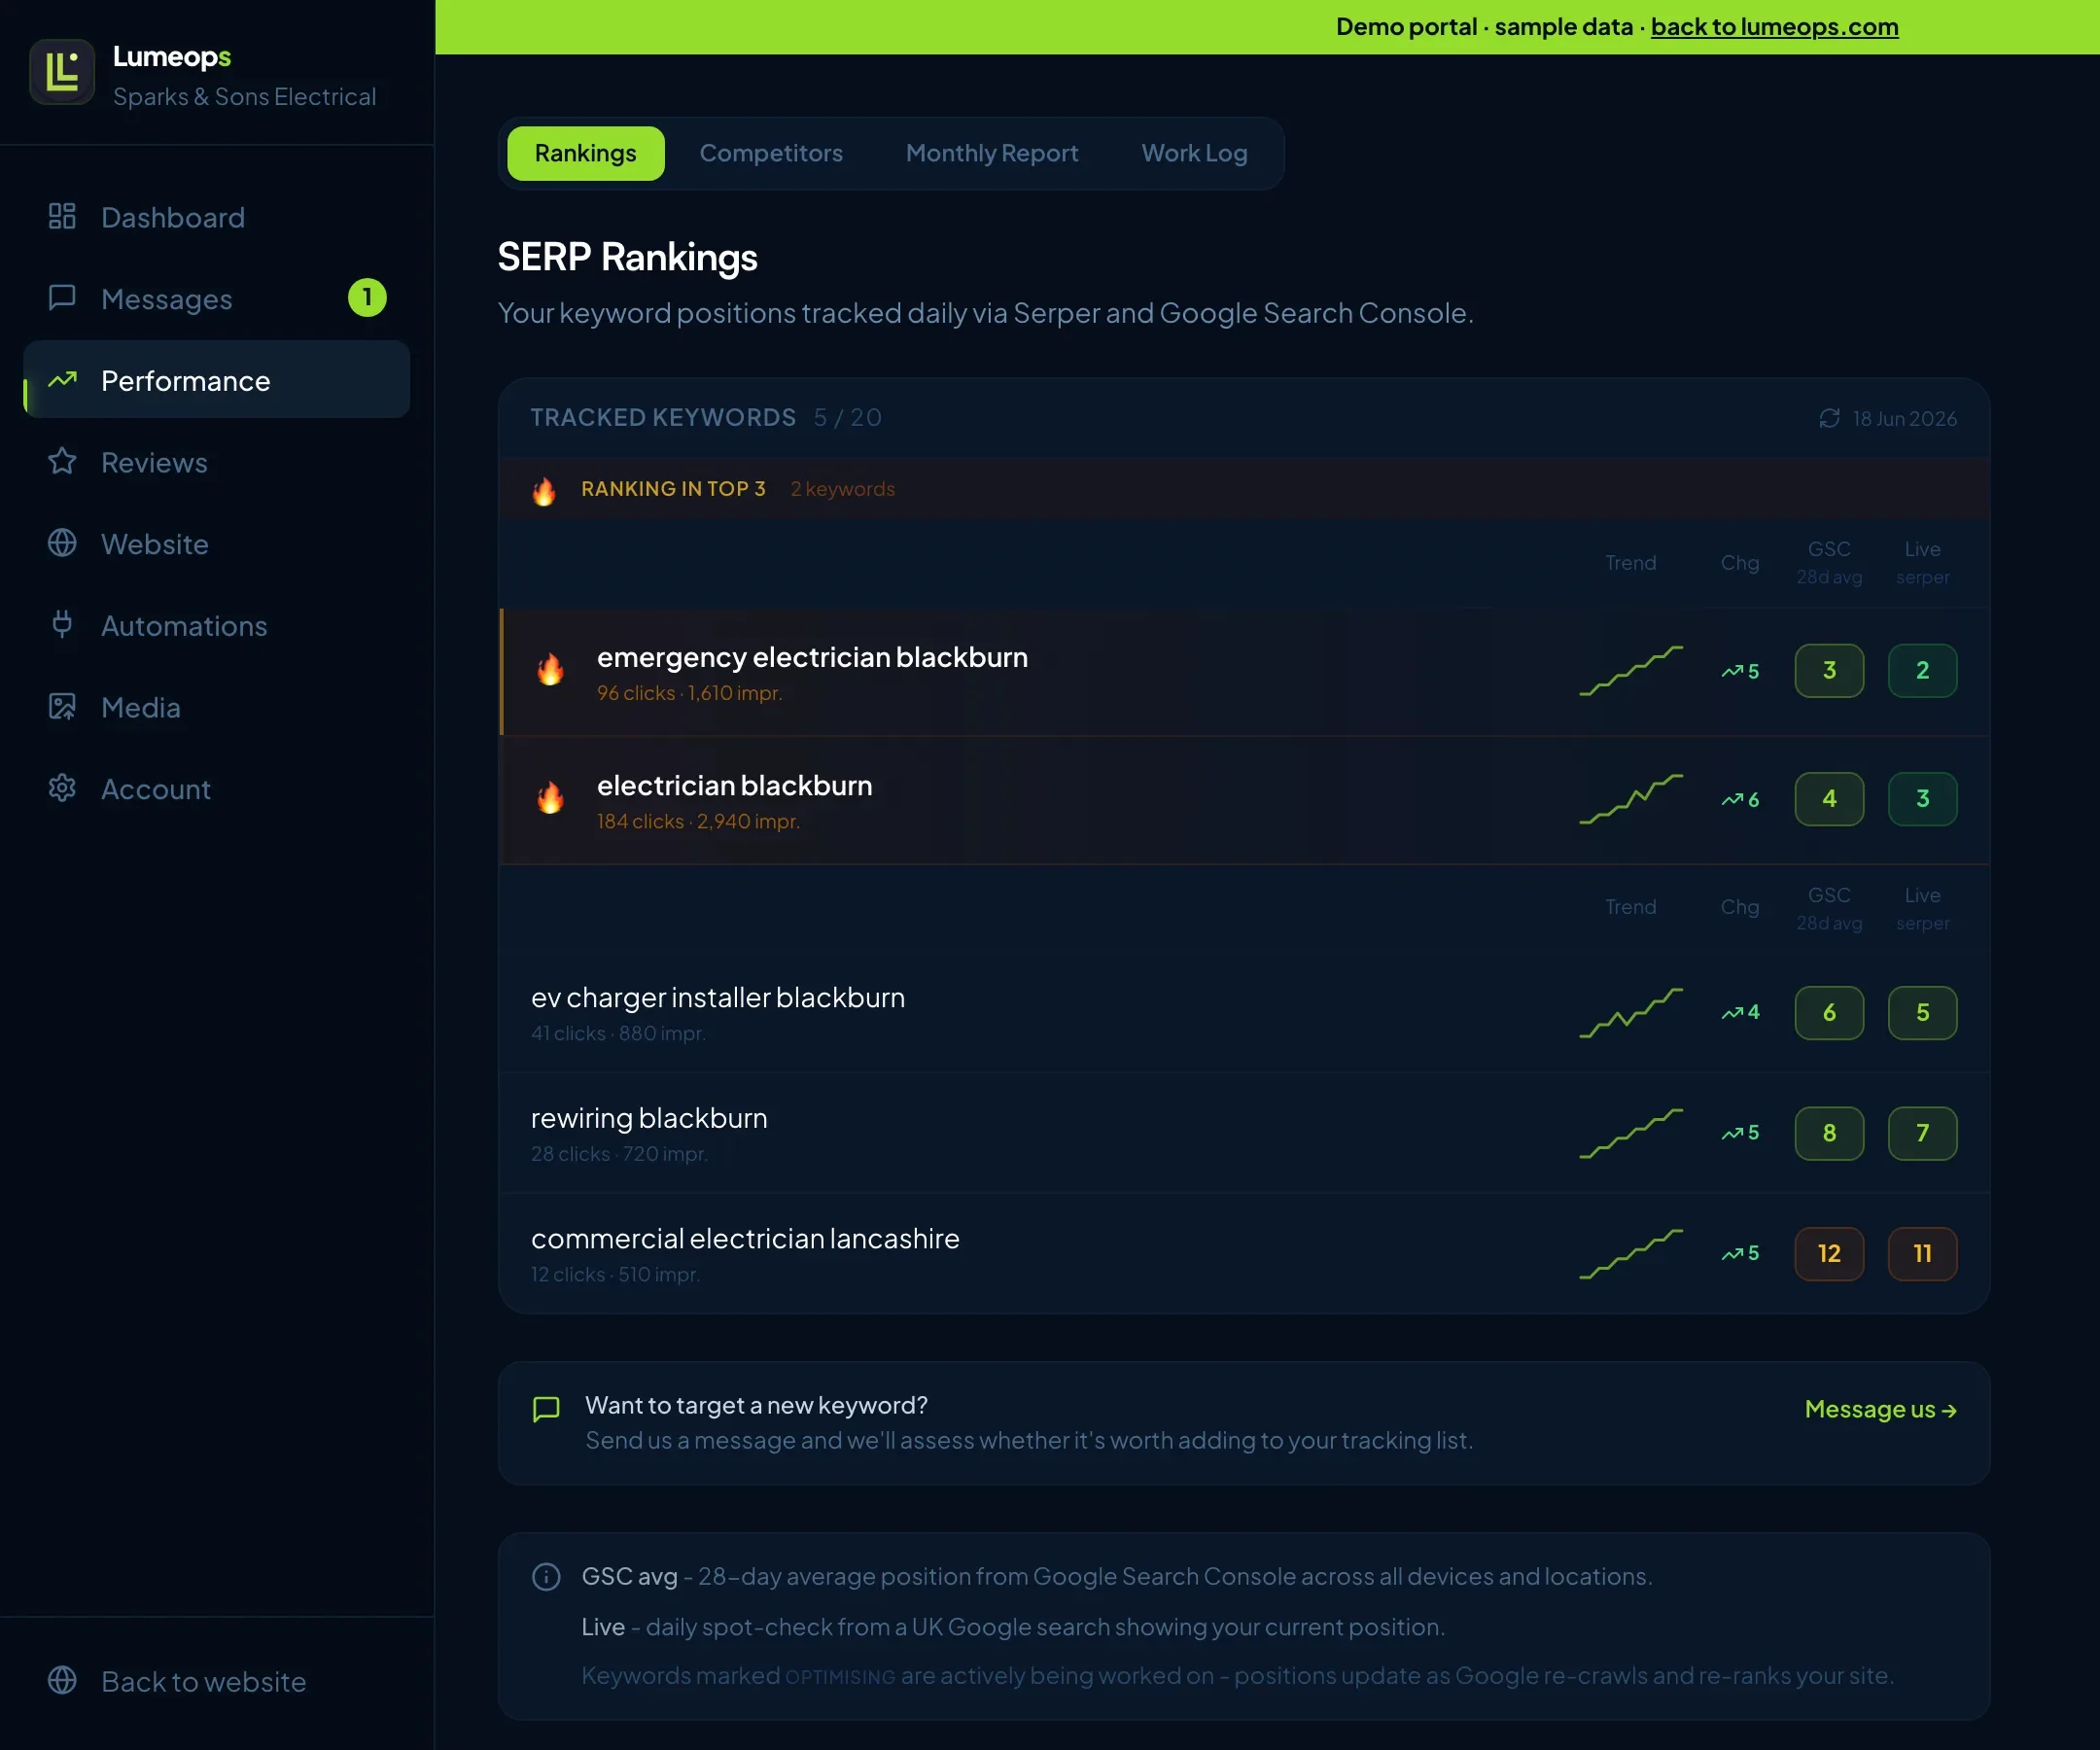
Task: Click the 18 Jun 2026 date label
Action: [x=1904, y=418]
